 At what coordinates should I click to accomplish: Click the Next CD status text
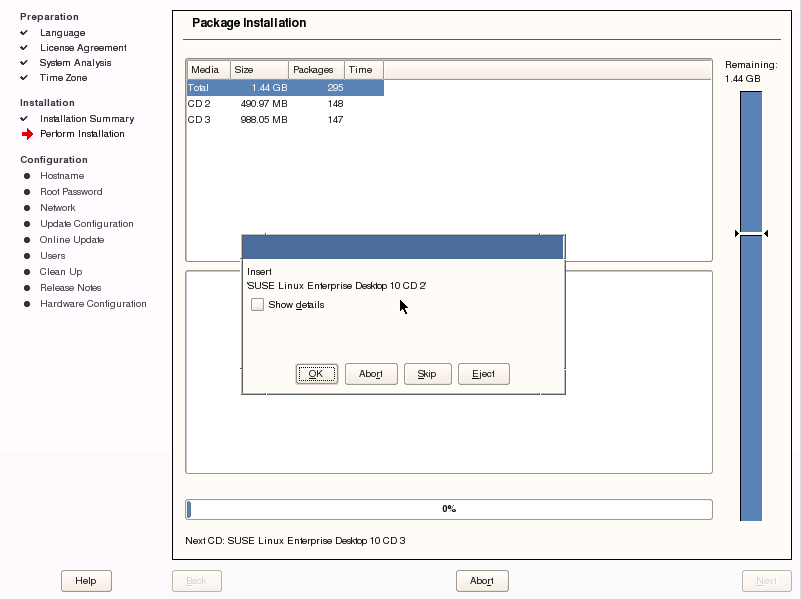pyautogui.click(x=295, y=541)
